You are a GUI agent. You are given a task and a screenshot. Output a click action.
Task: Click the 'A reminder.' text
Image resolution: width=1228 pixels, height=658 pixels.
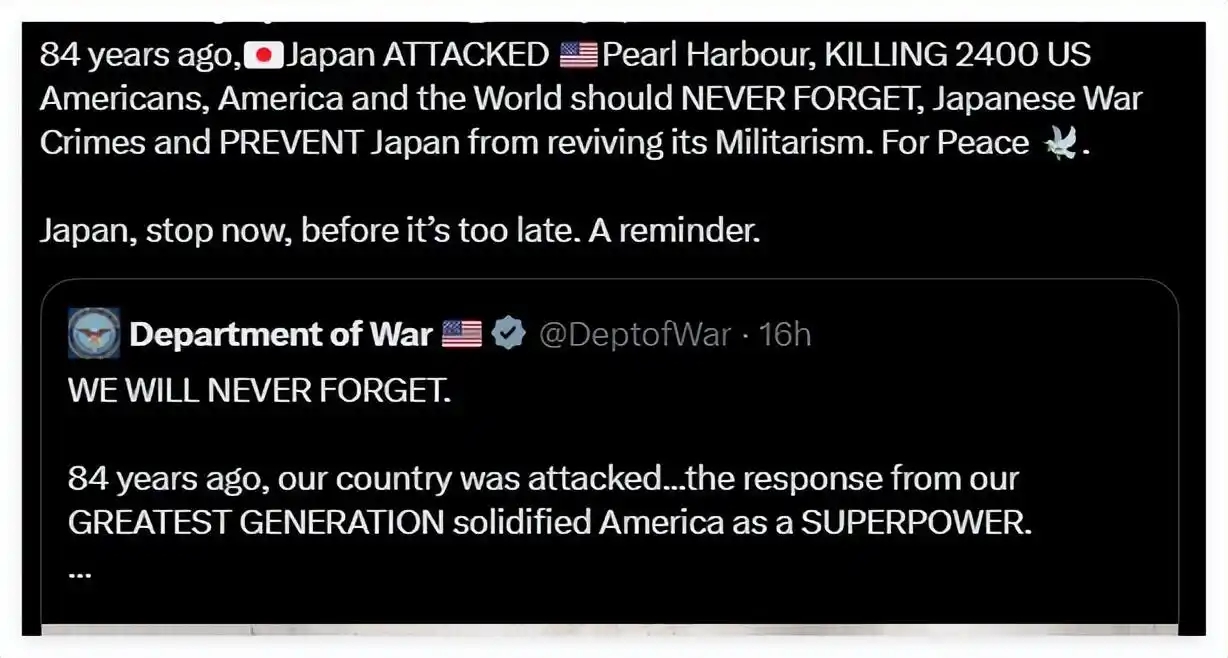click(674, 231)
